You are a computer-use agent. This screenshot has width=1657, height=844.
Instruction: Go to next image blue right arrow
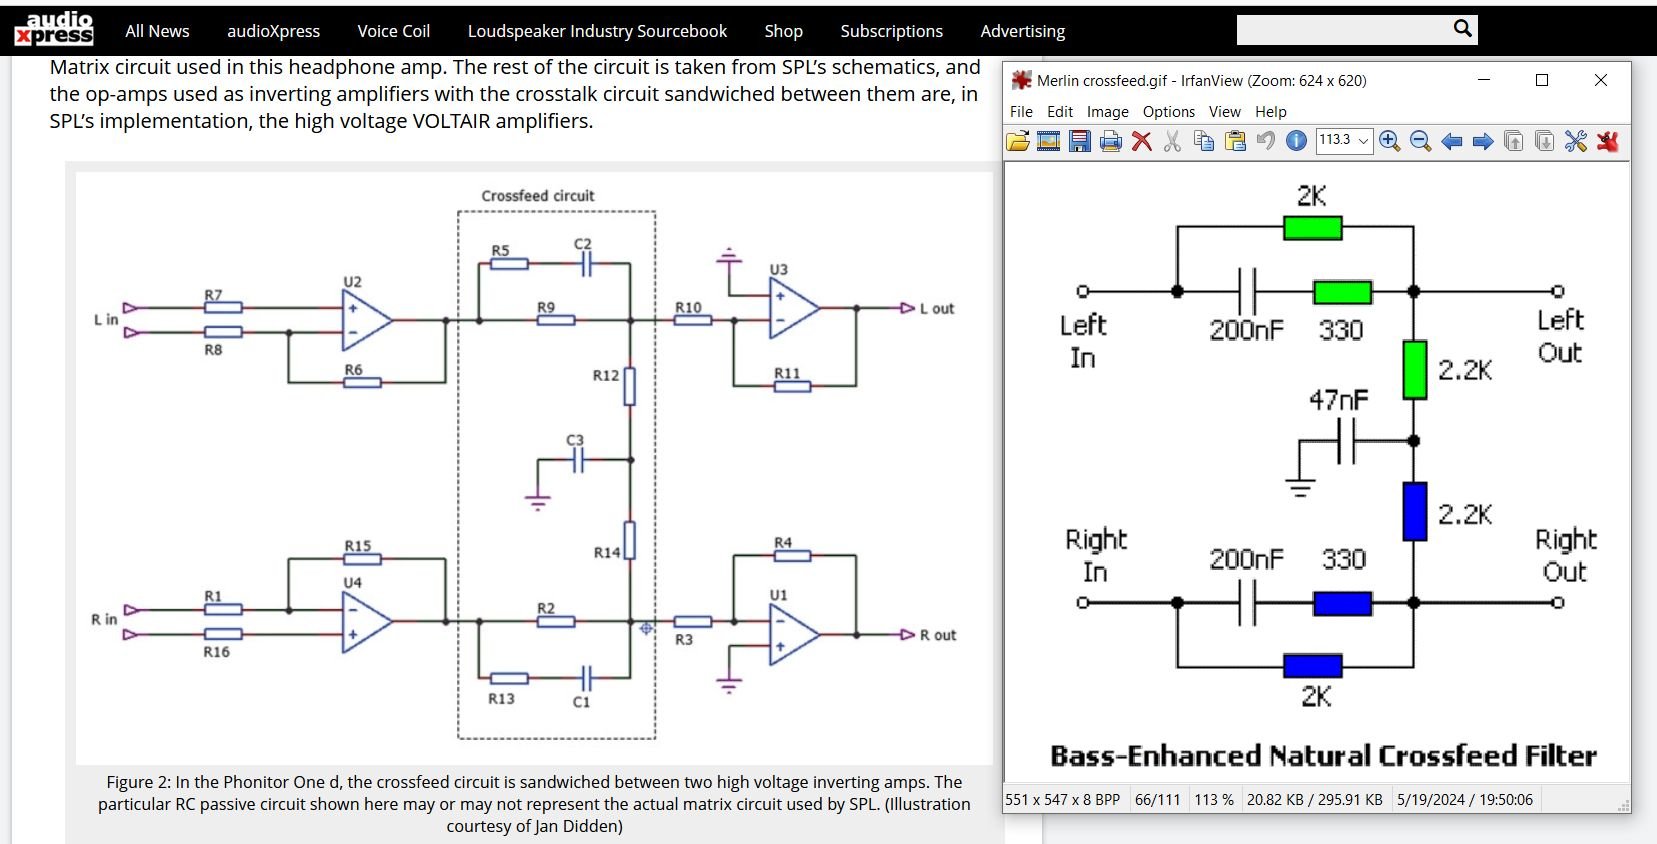tap(1483, 141)
